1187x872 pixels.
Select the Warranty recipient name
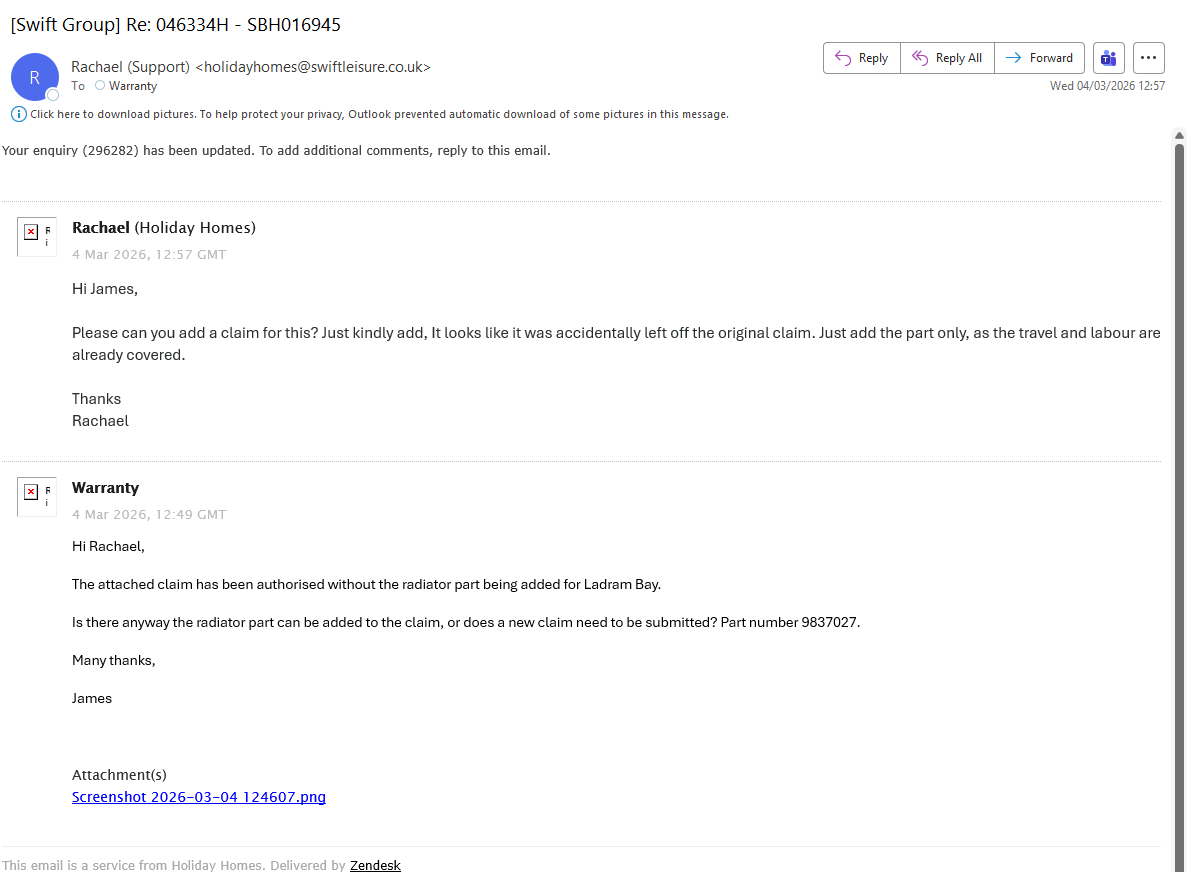point(133,86)
